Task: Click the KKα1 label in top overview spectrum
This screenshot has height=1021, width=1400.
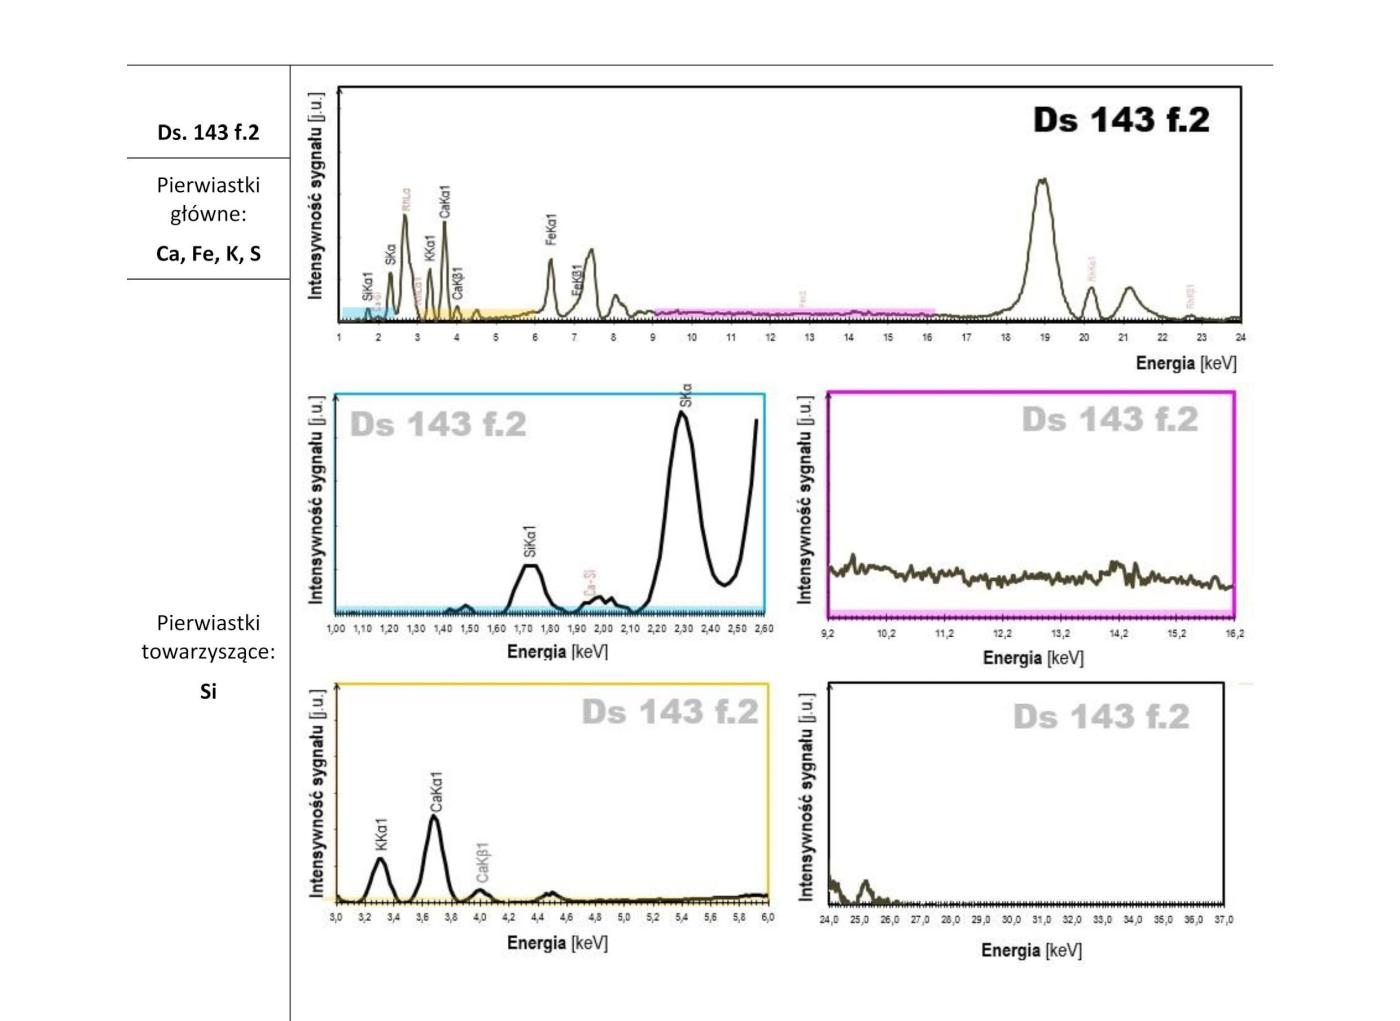Action: point(431,249)
